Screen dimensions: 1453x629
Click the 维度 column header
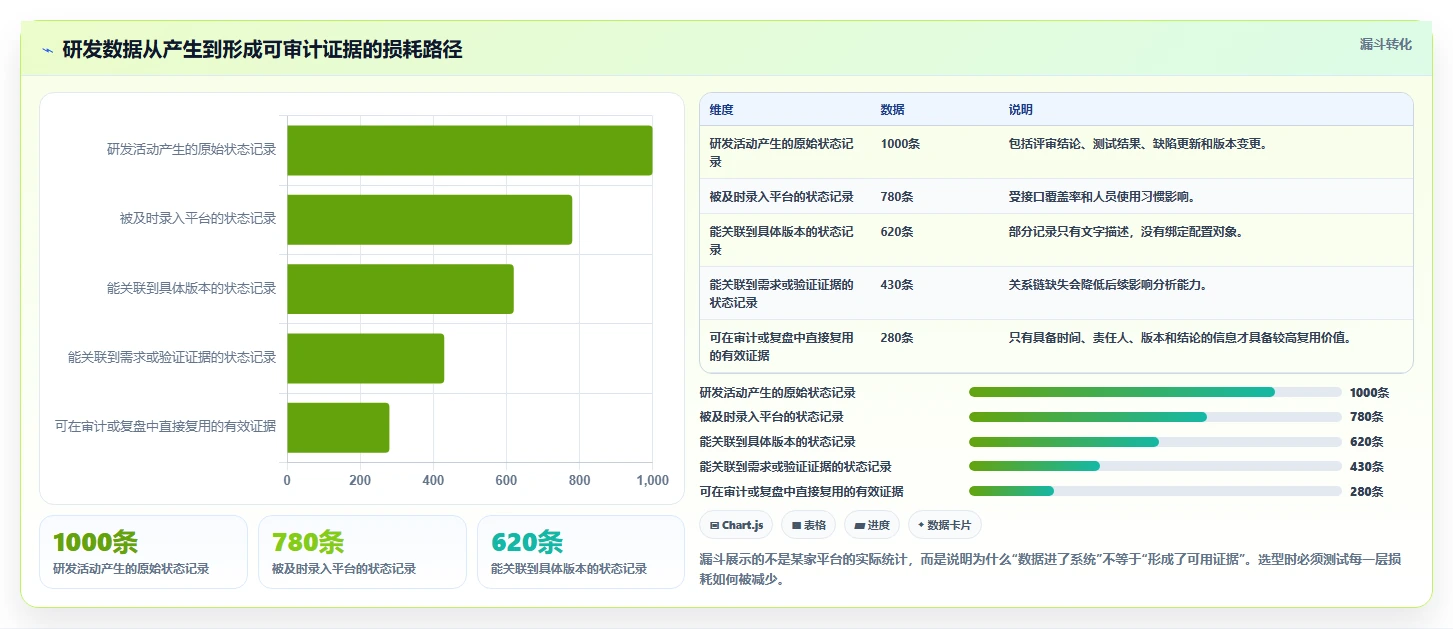coord(721,110)
